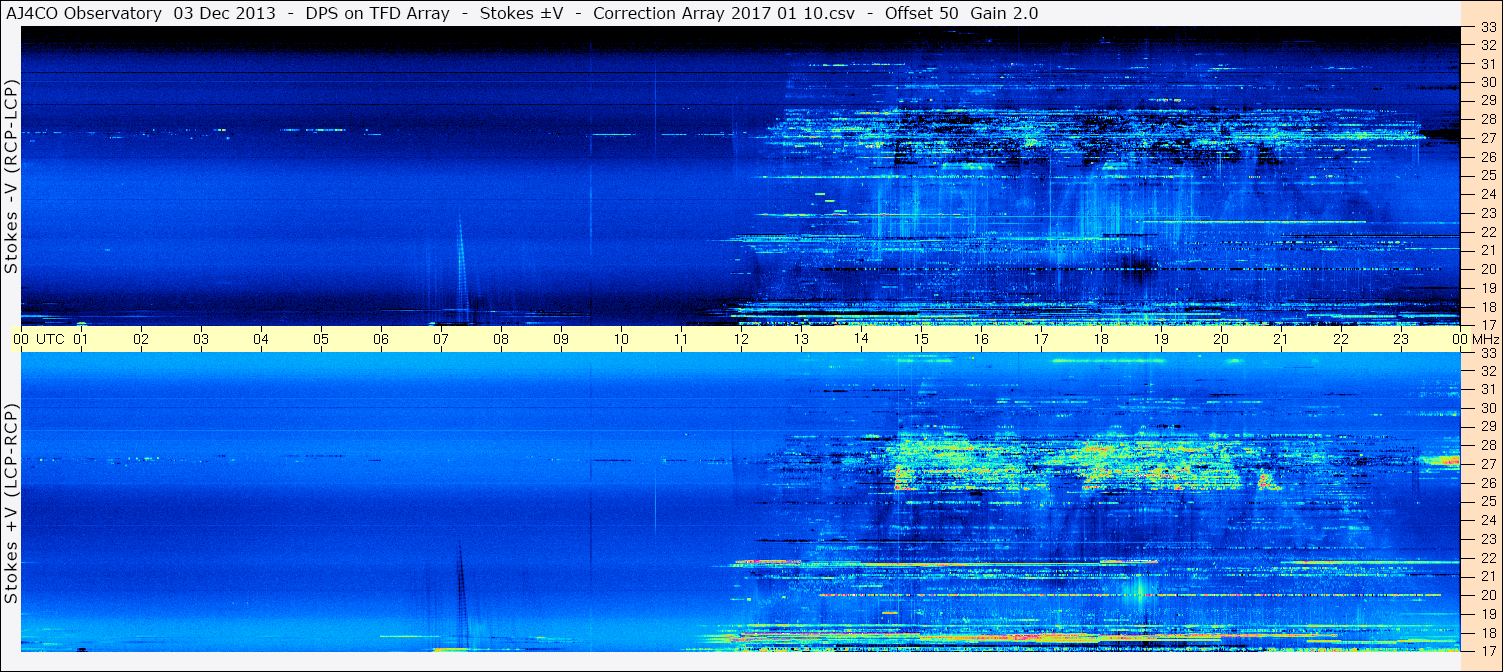Click the 22 hour time marker

point(1341,339)
